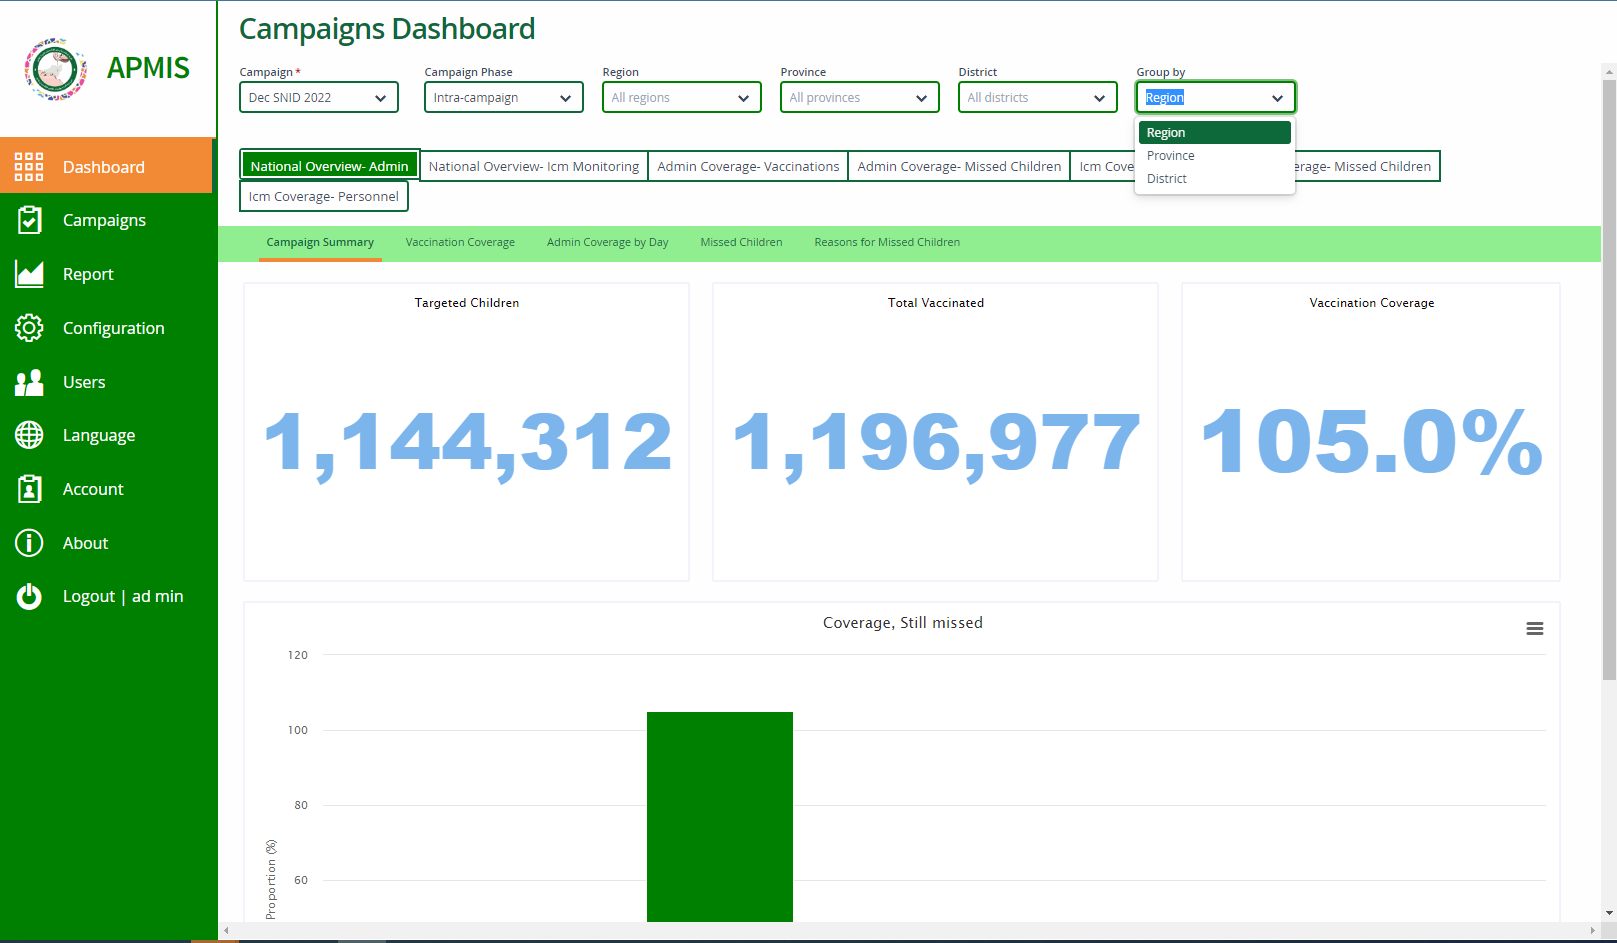Open the Report section via its chart icon
Viewport: 1617px width, 943px height.
pyautogui.click(x=29, y=274)
